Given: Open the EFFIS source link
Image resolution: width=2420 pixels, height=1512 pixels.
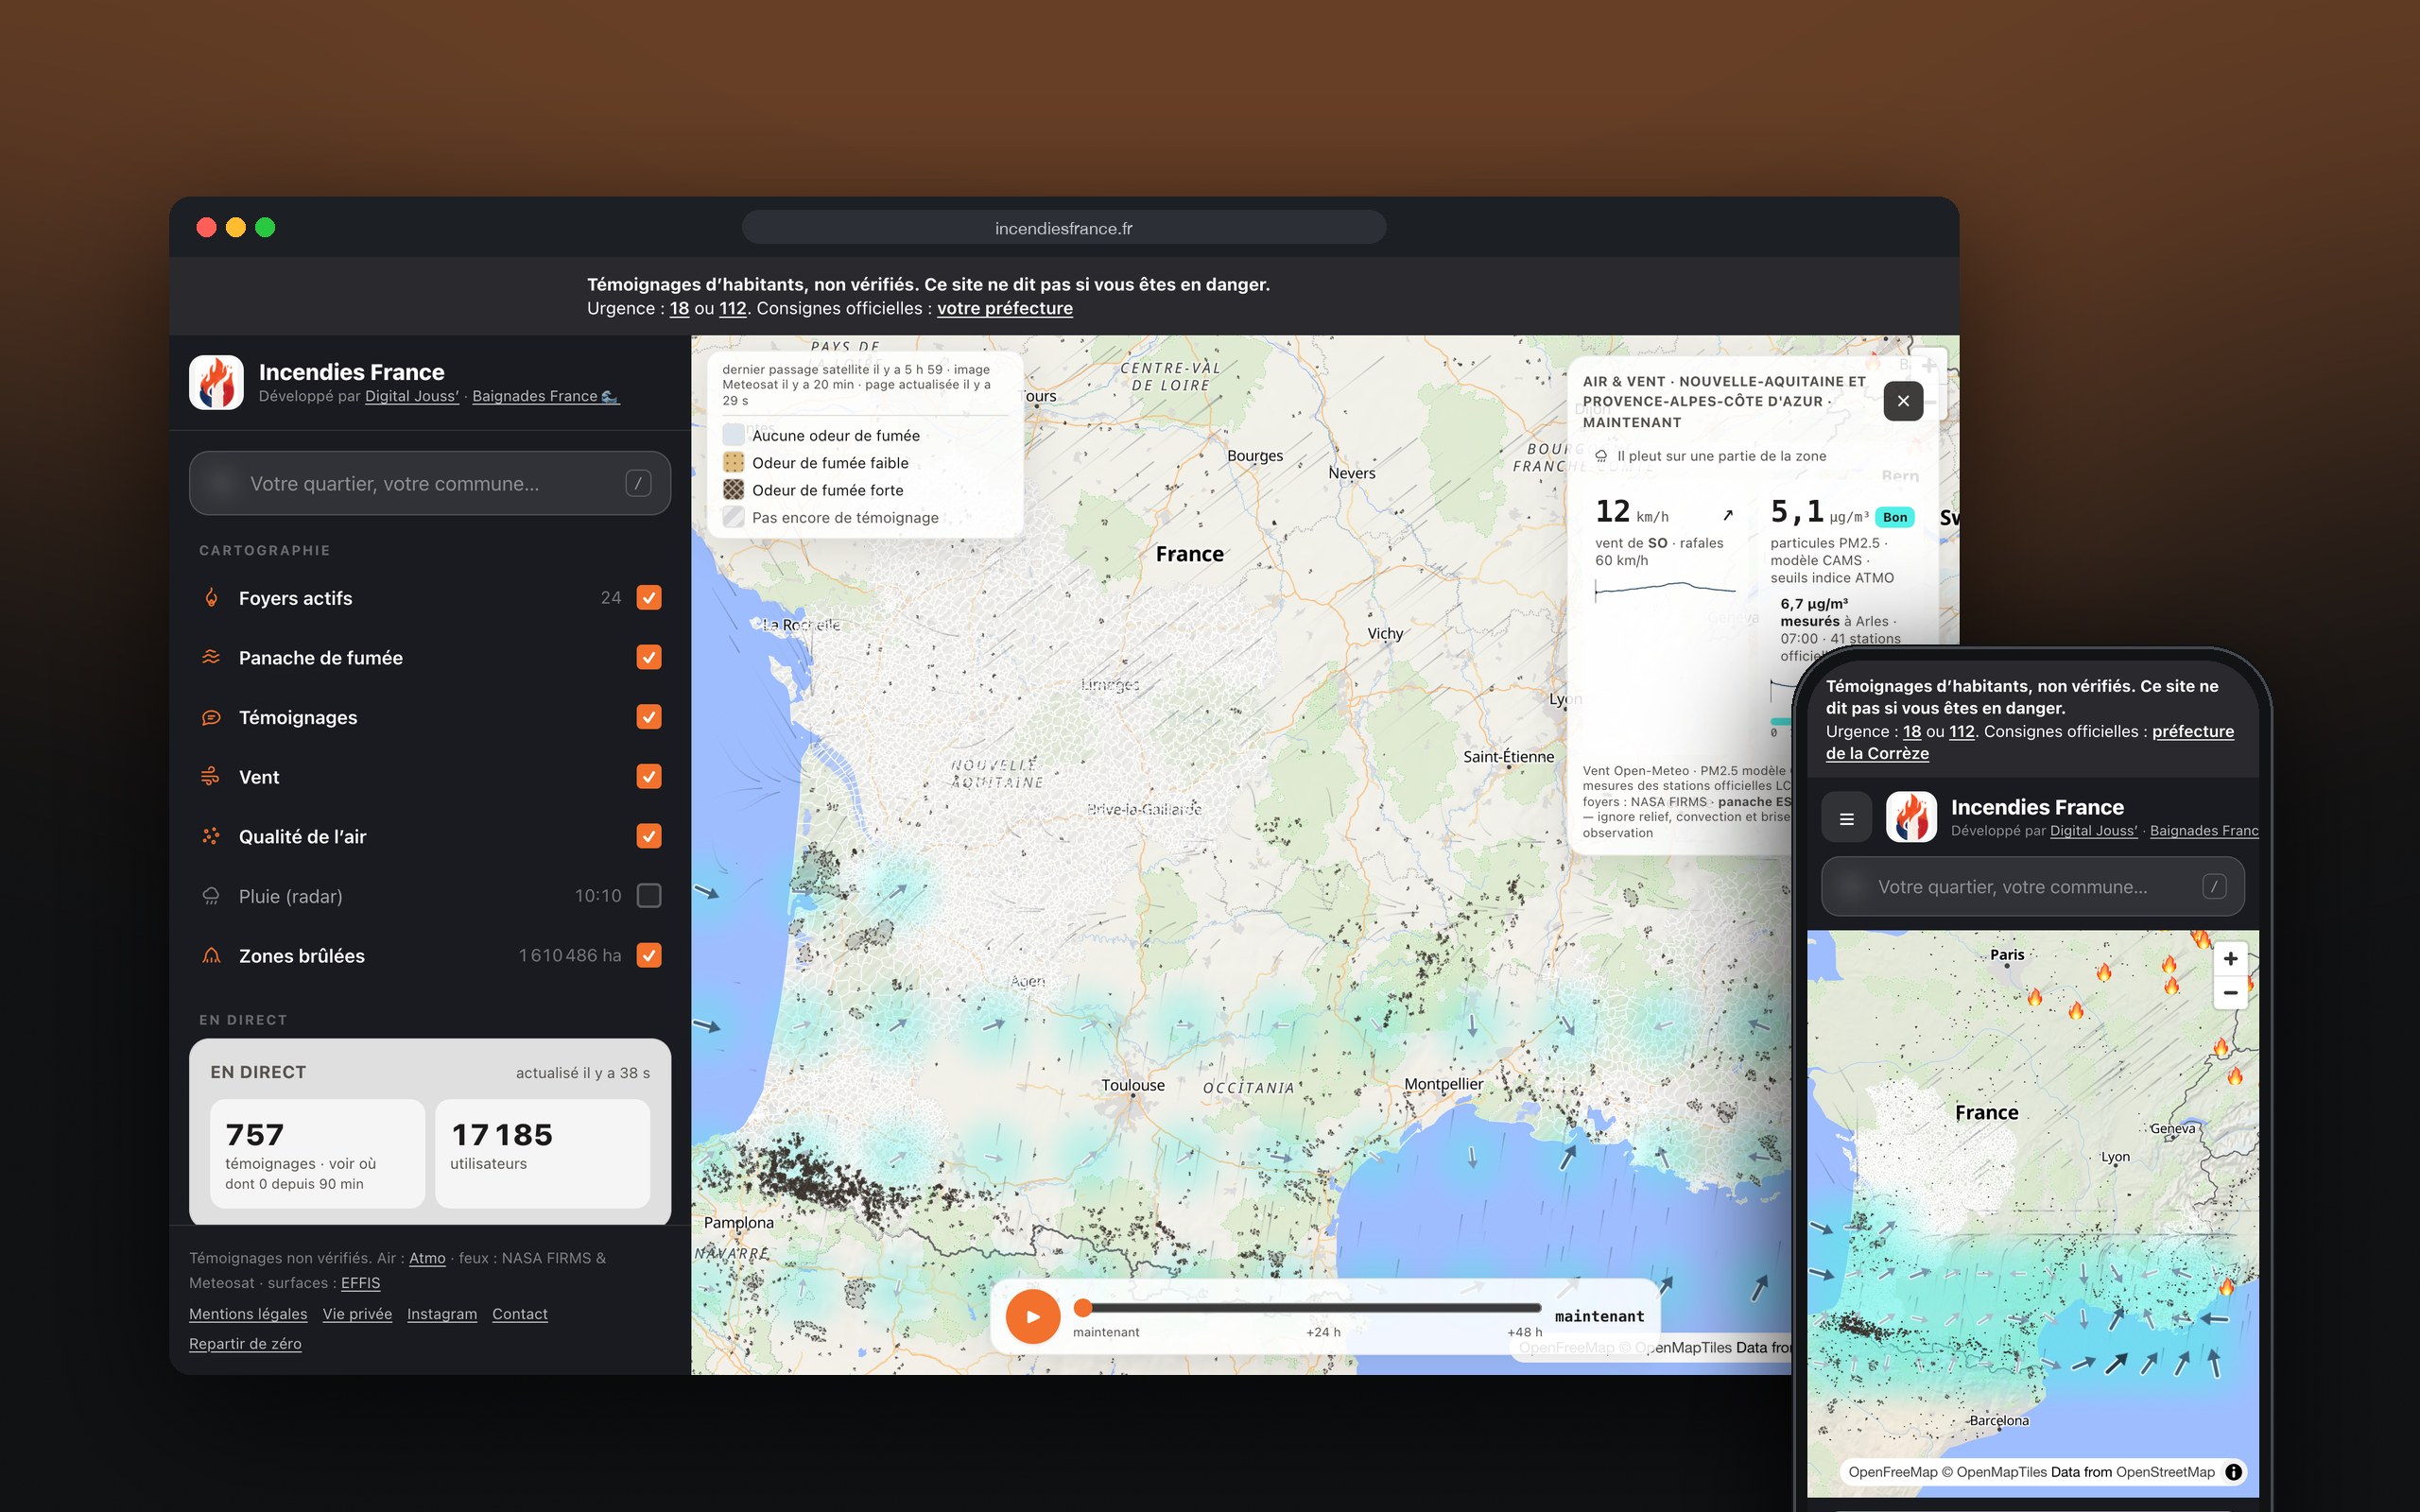Looking at the screenshot, I should click(x=360, y=1283).
